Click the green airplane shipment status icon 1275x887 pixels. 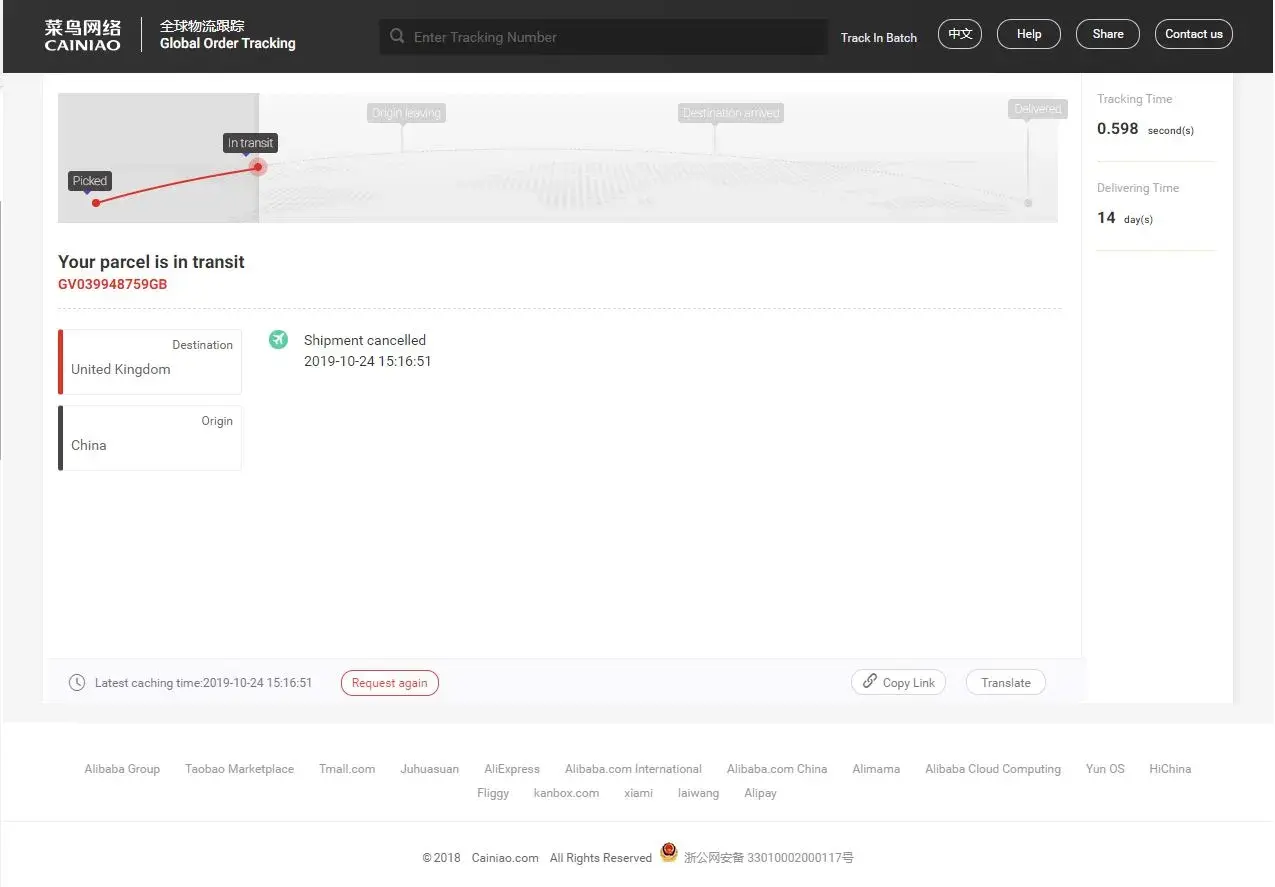point(279,340)
